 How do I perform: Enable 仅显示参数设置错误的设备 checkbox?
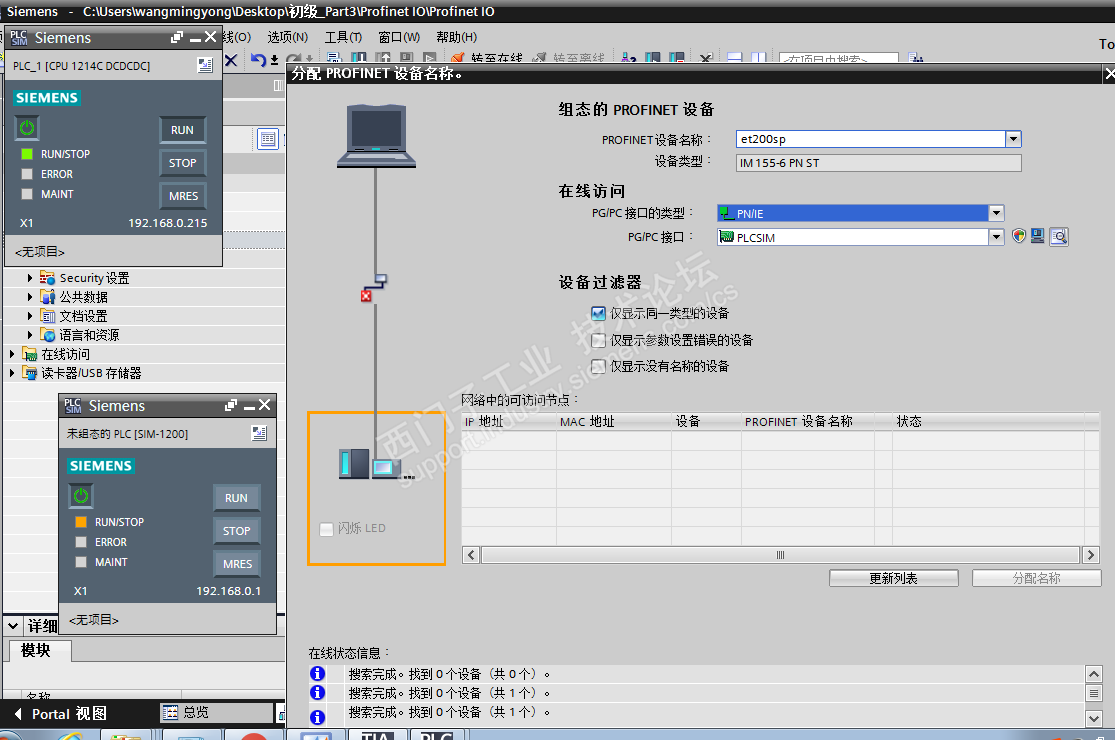point(599,340)
